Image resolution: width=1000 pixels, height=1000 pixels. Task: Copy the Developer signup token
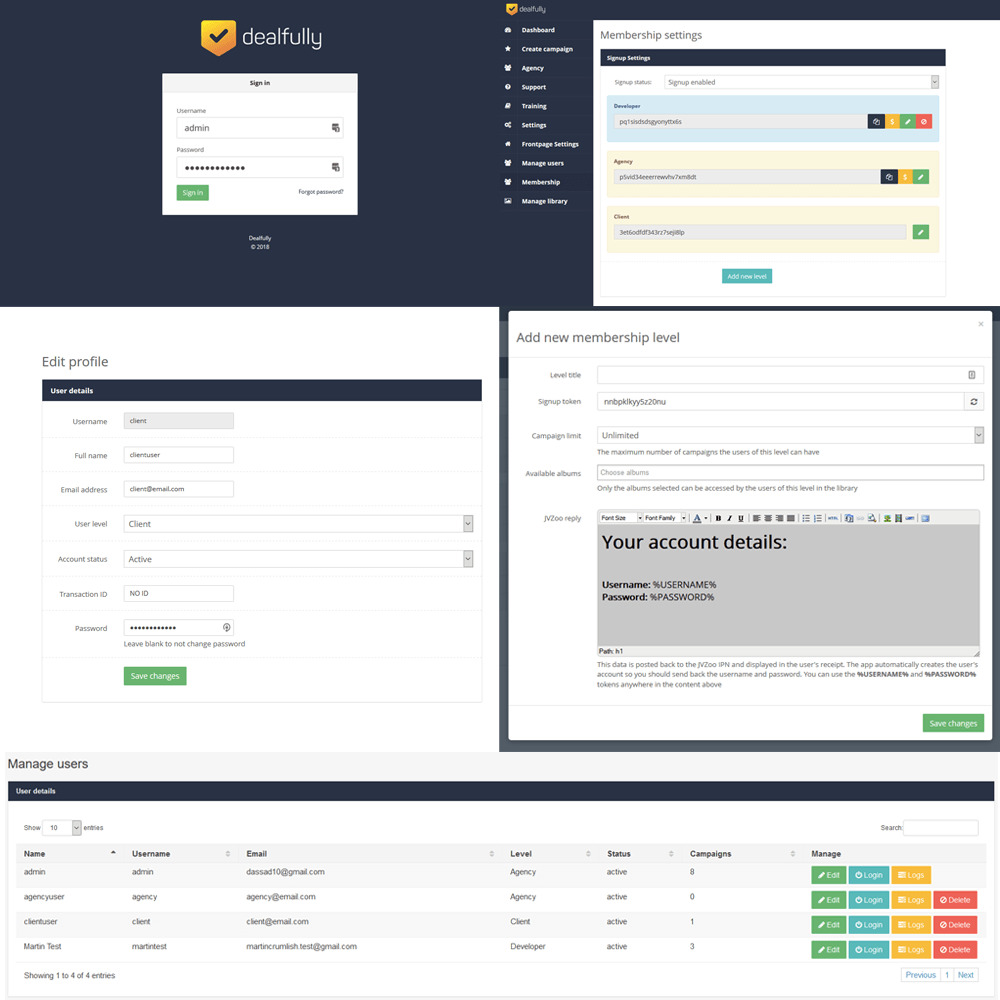point(876,122)
